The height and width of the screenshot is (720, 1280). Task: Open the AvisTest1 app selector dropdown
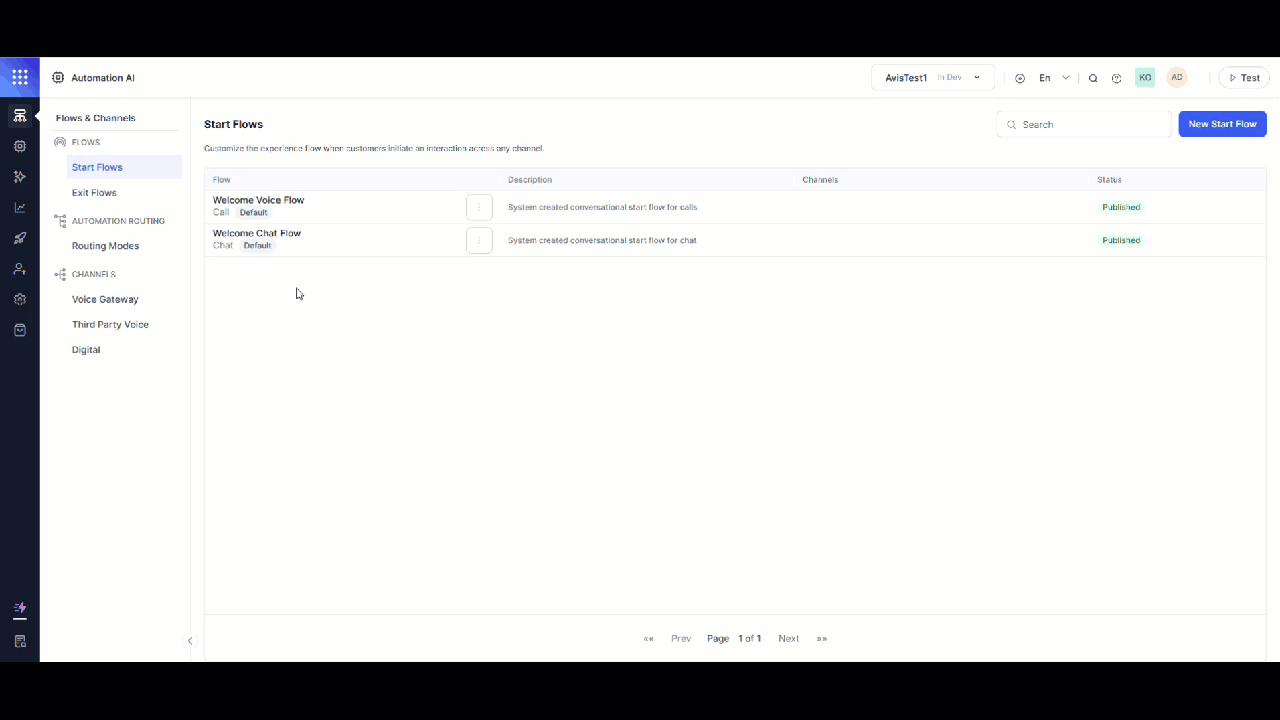point(932,78)
